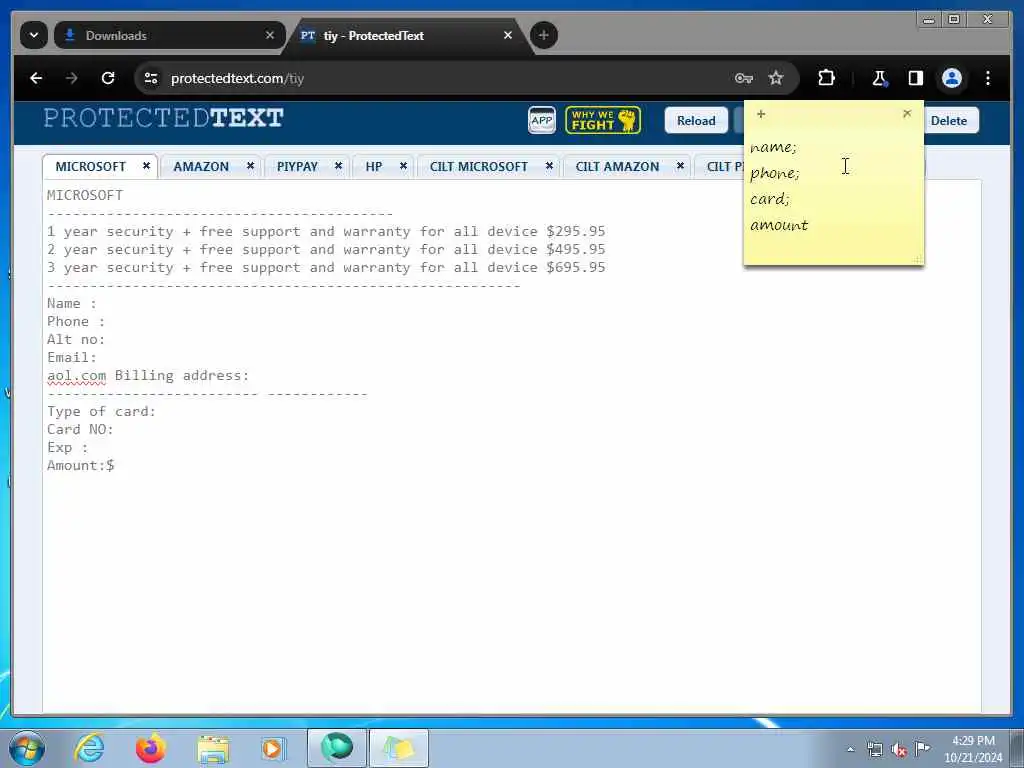Open Sticky Notes from taskbar
The height and width of the screenshot is (768, 1024).
pyautogui.click(x=399, y=748)
